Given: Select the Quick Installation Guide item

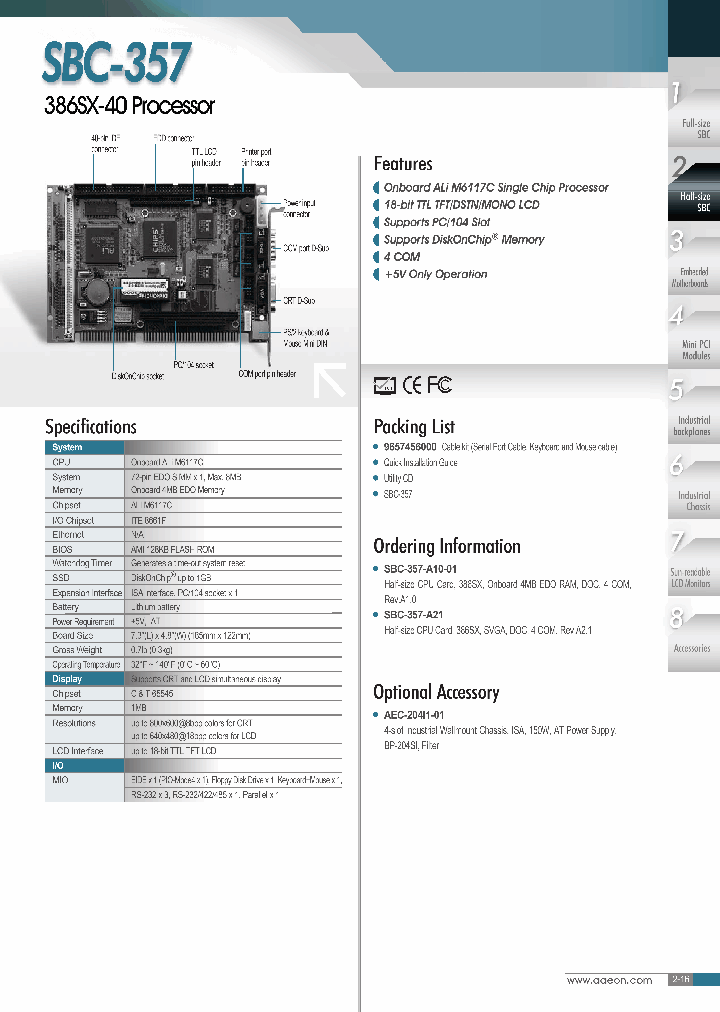Looking at the screenshot, I should click(x=420, y=462).
